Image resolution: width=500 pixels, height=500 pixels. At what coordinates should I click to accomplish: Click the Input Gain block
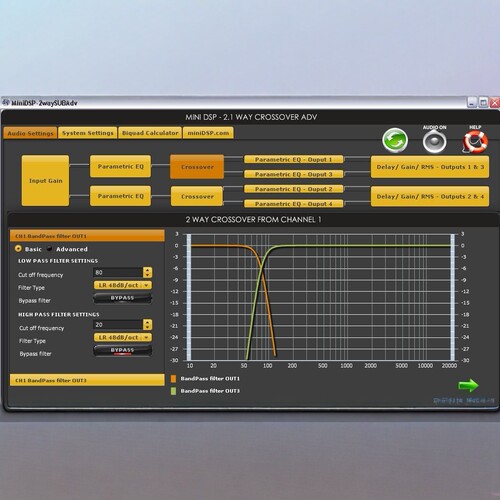[45, 180]
